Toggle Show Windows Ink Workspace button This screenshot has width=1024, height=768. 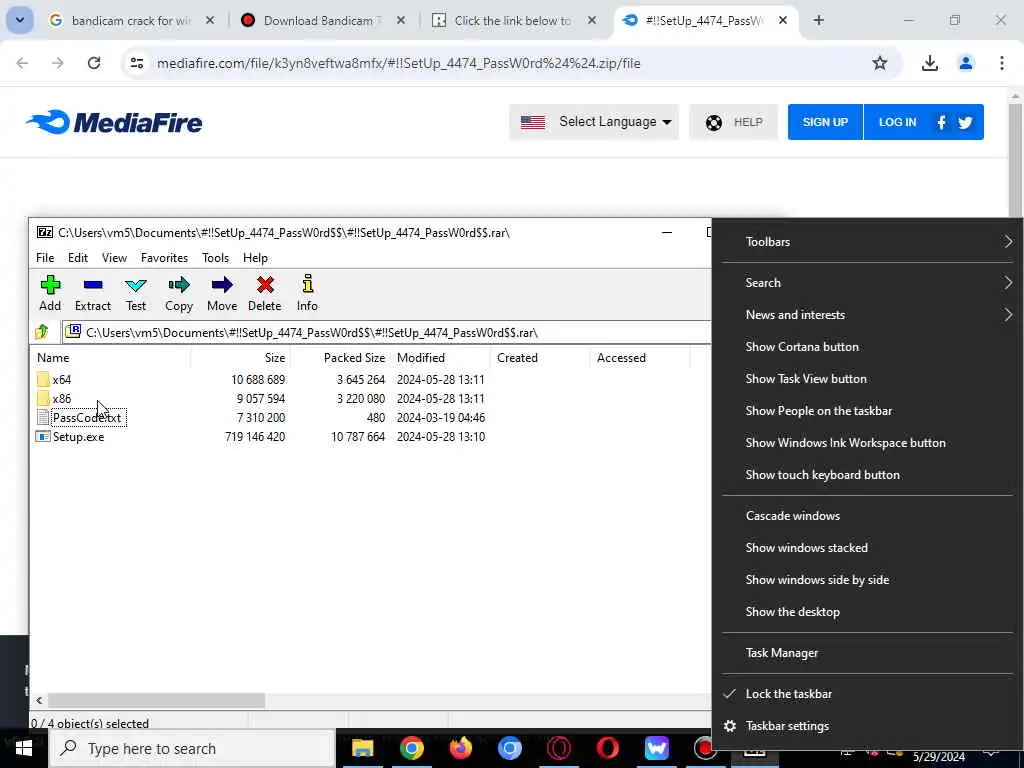pos(867,443)
